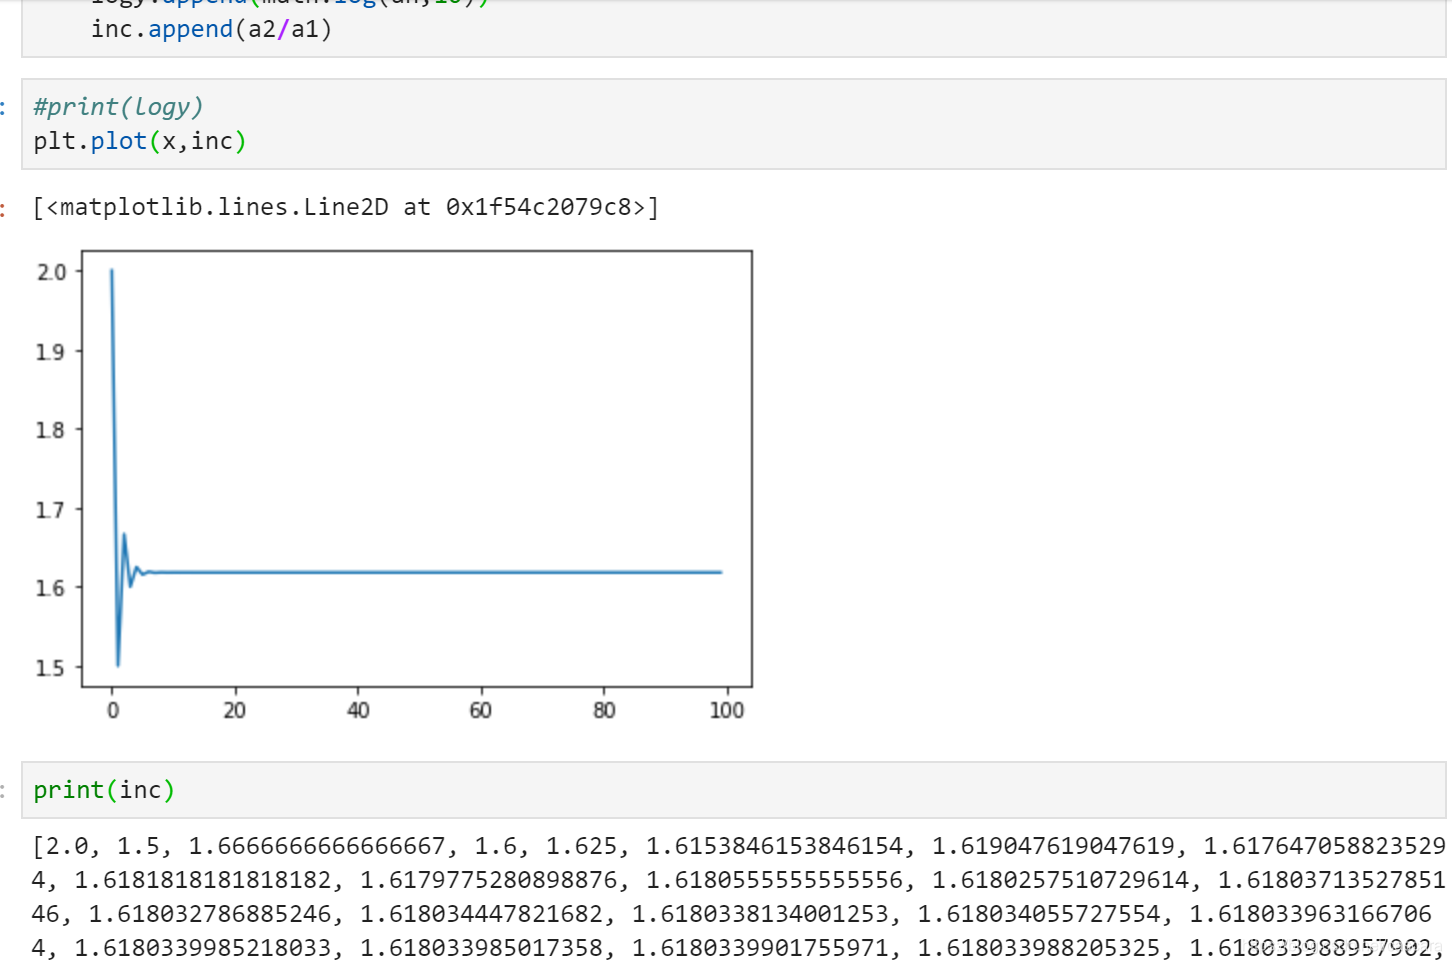Click the code cell containing plt.plot(x,inc)

click(733, 124)
